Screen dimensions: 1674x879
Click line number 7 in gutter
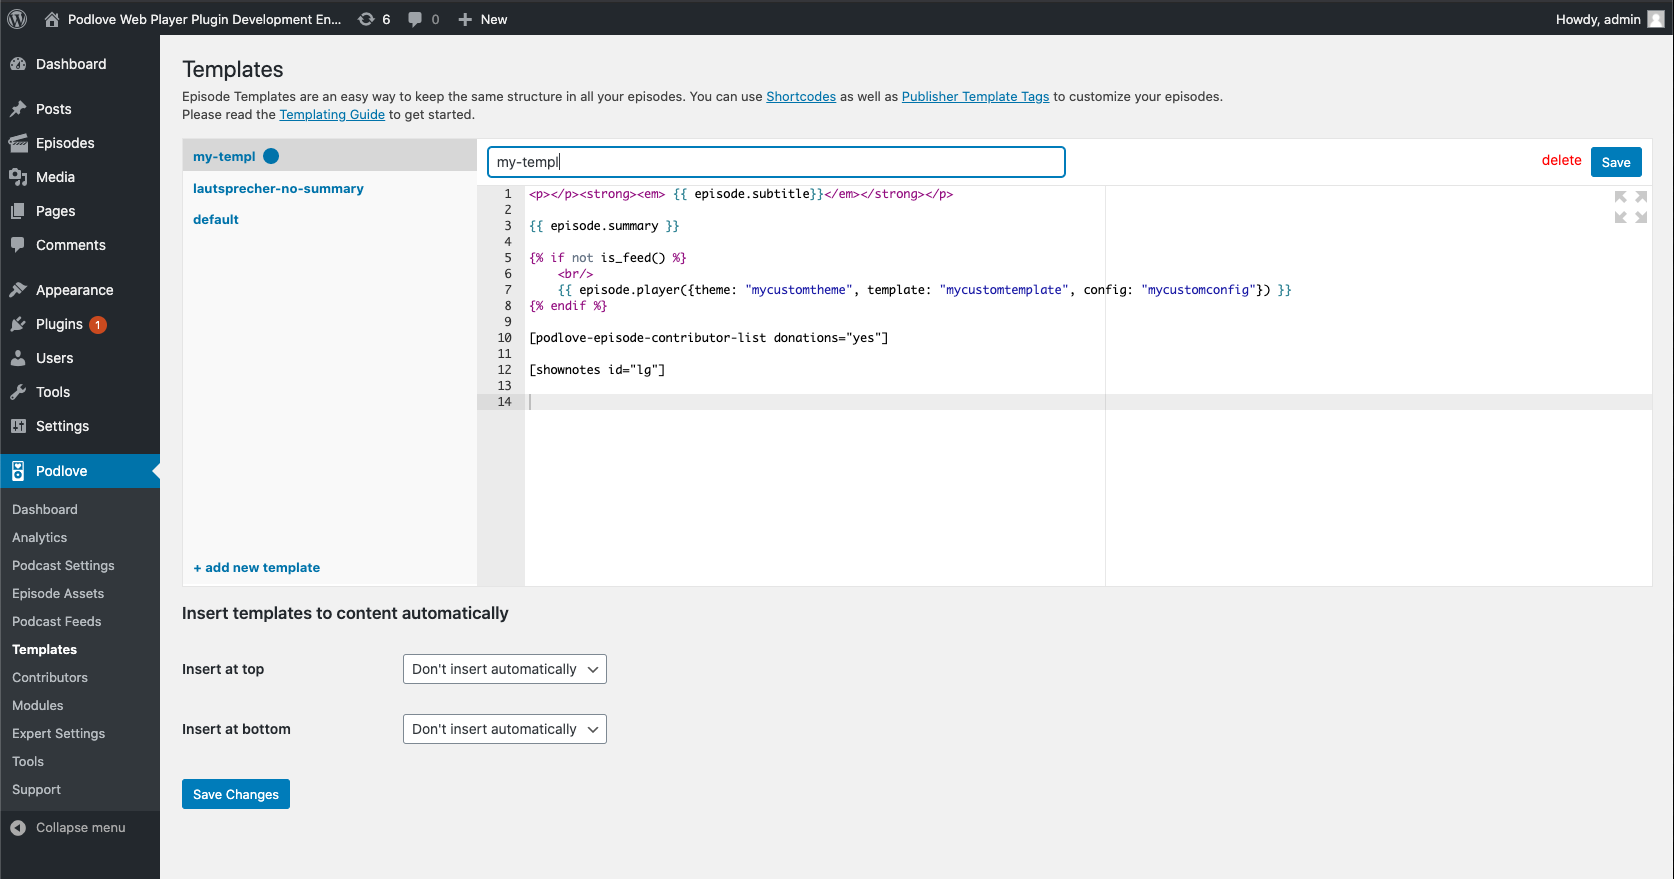coord(508,290)
